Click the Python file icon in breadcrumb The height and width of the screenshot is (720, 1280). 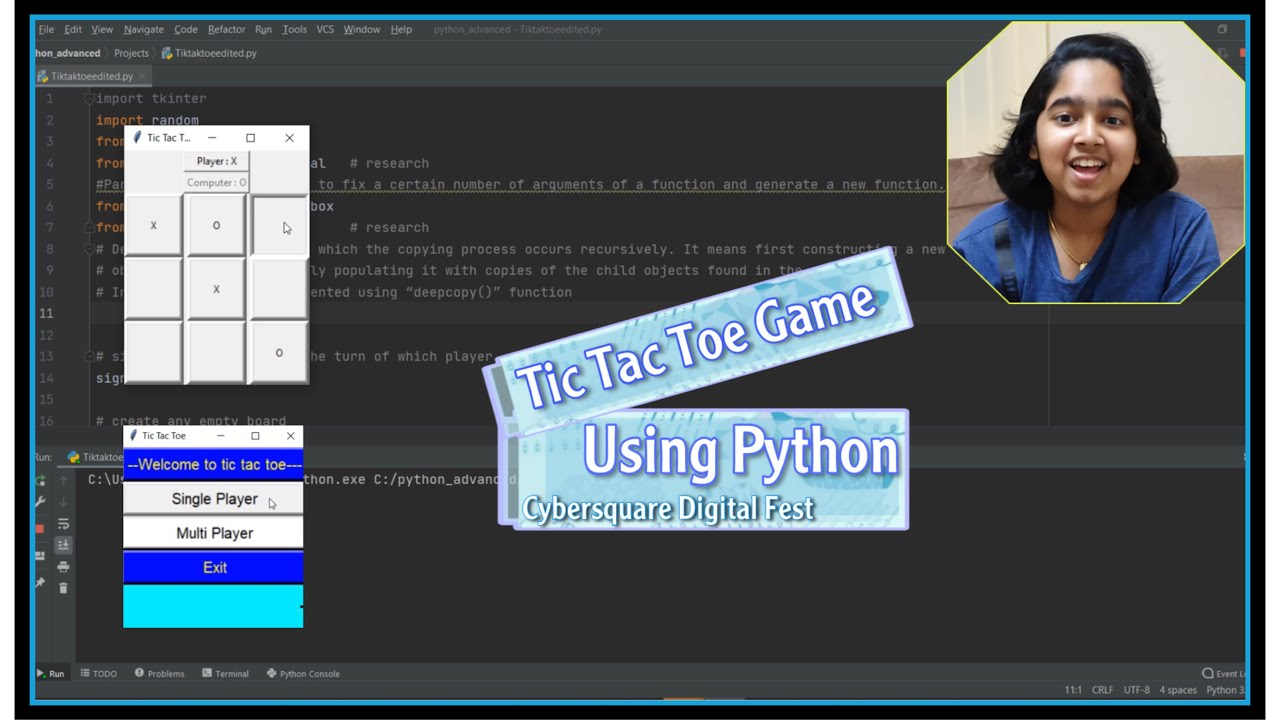[166, 53]
